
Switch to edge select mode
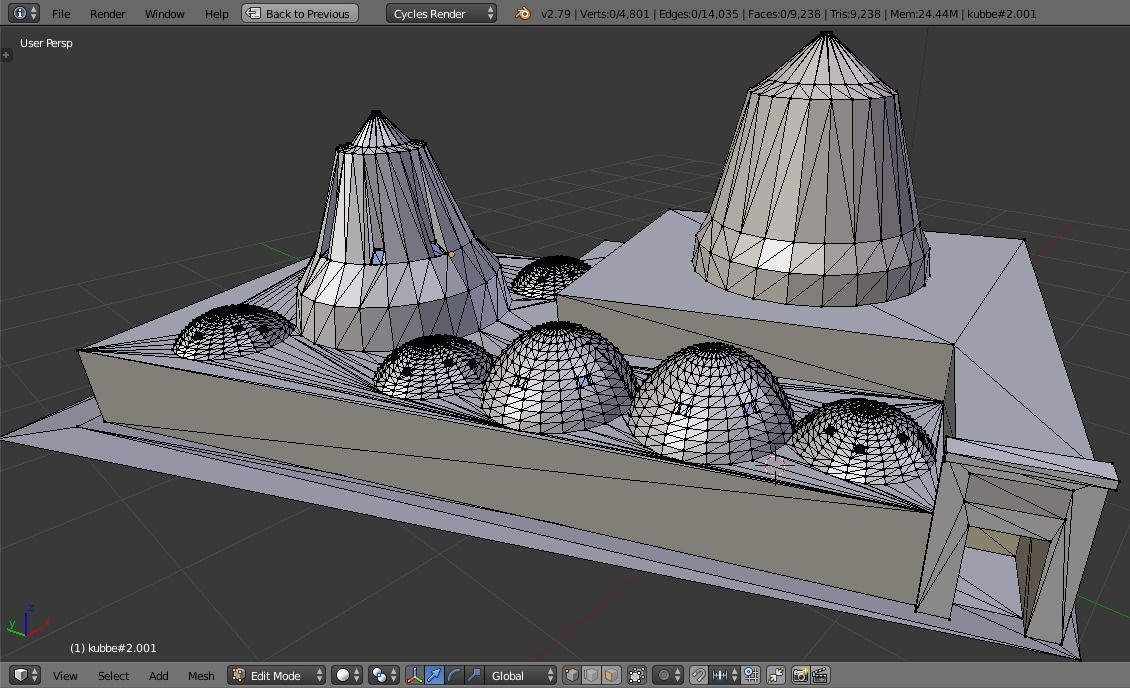tap(591, 675)
